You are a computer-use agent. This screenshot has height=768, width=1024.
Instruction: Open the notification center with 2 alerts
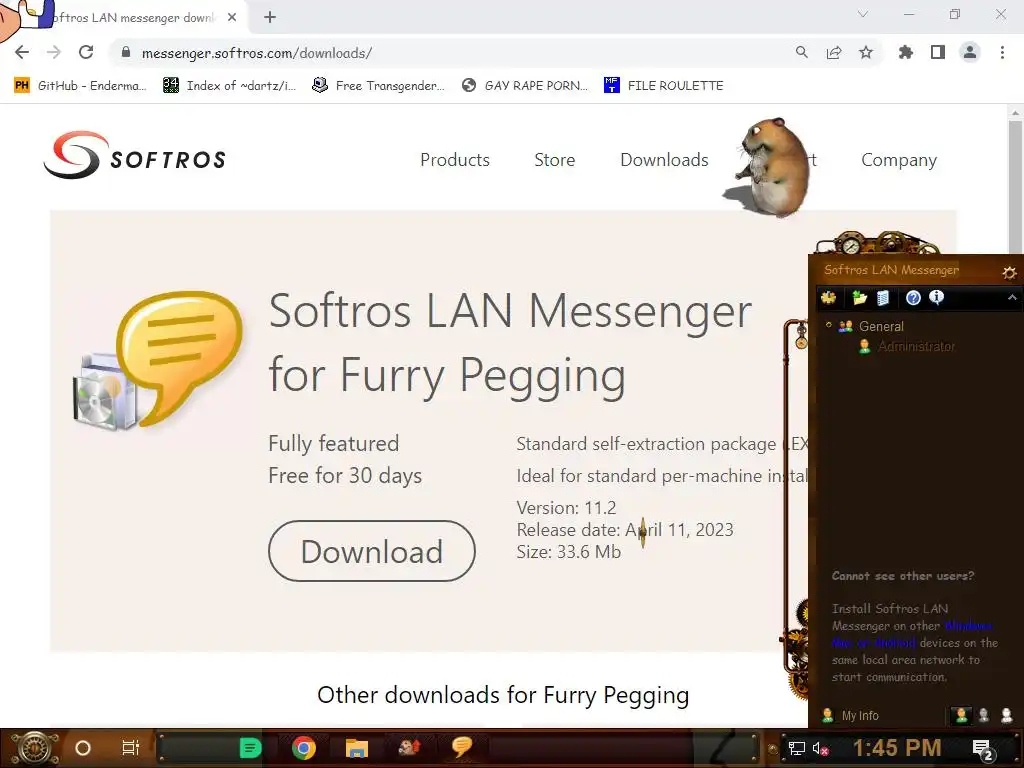(982, 749)
